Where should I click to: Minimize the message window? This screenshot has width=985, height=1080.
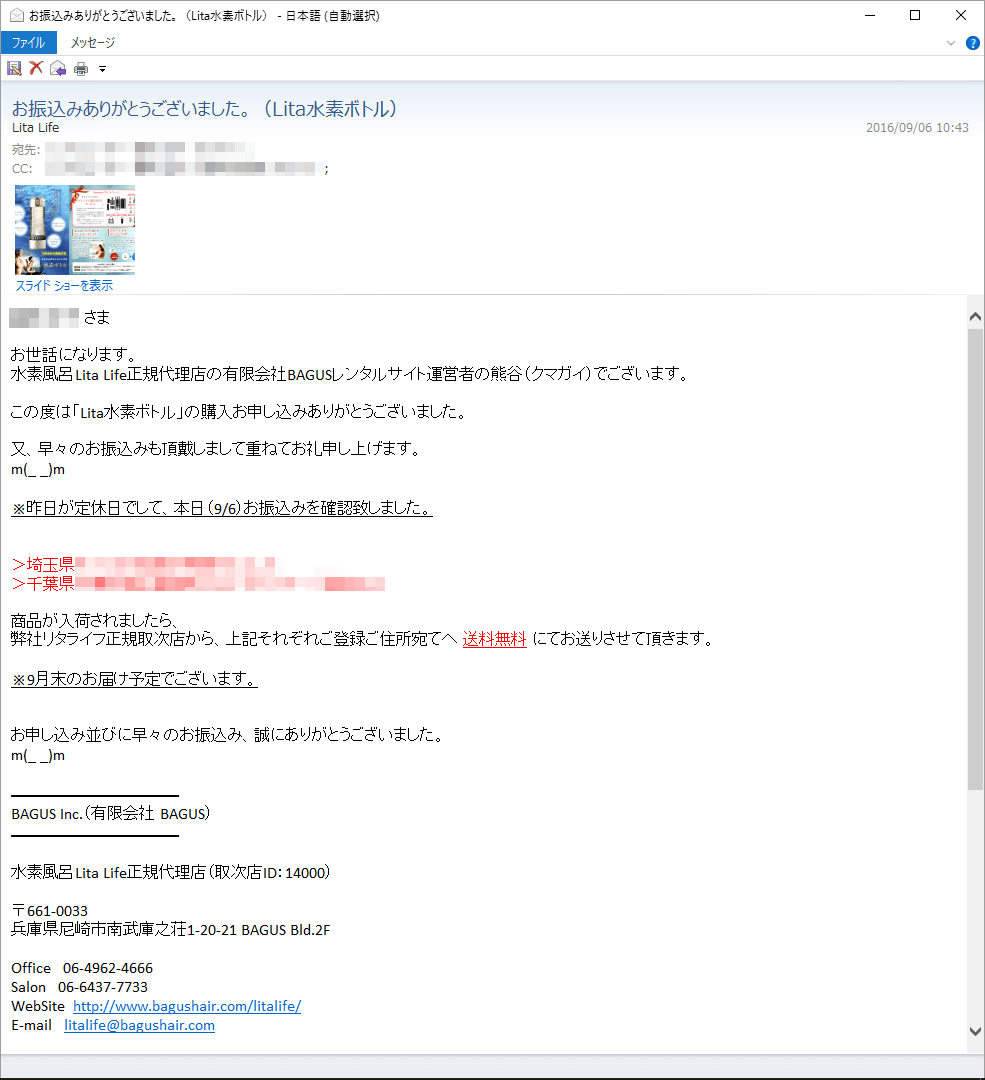point(870,15)
